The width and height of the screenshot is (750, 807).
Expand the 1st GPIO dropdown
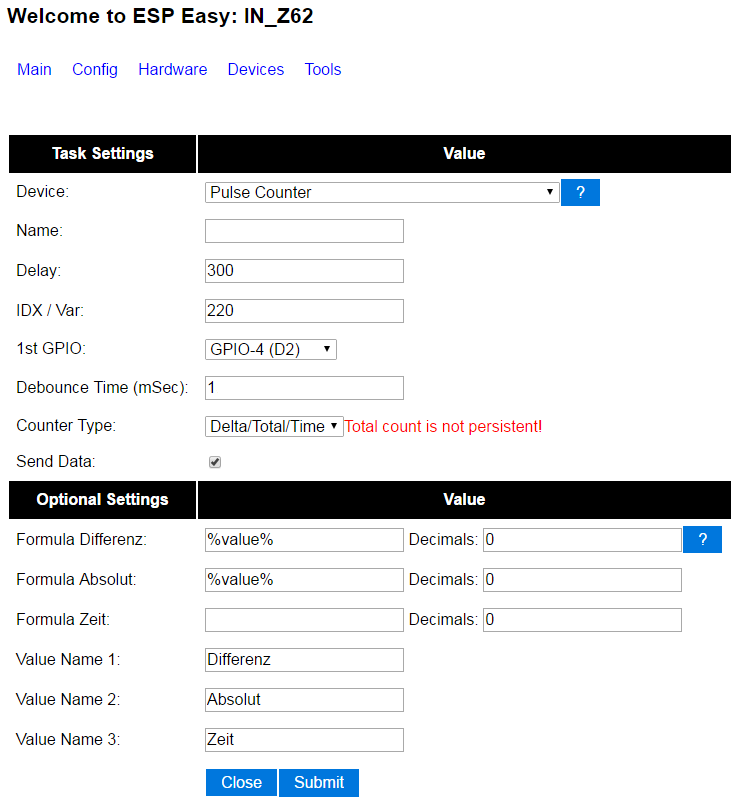(270, 349)
